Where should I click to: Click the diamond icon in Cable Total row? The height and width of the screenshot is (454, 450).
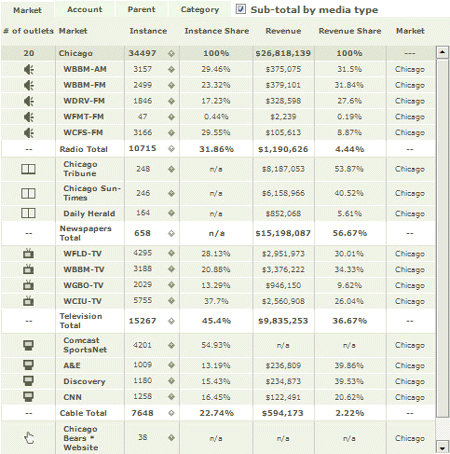(x=171, y=413)
